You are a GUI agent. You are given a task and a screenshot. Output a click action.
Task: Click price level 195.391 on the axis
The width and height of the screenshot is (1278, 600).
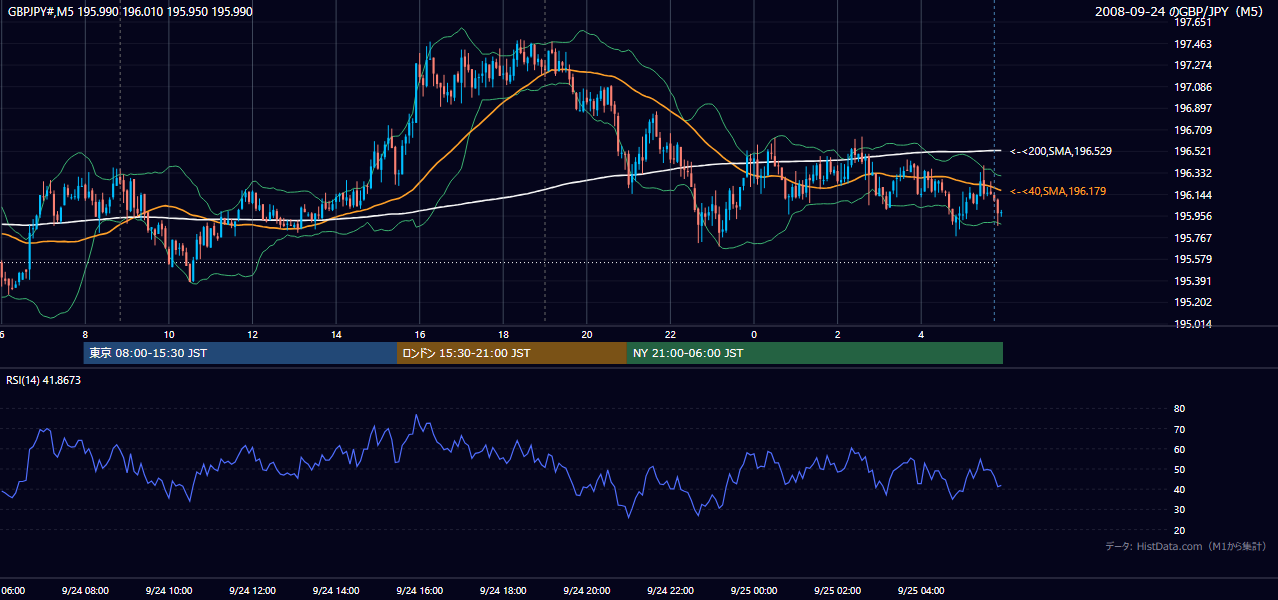[1193, 281]
